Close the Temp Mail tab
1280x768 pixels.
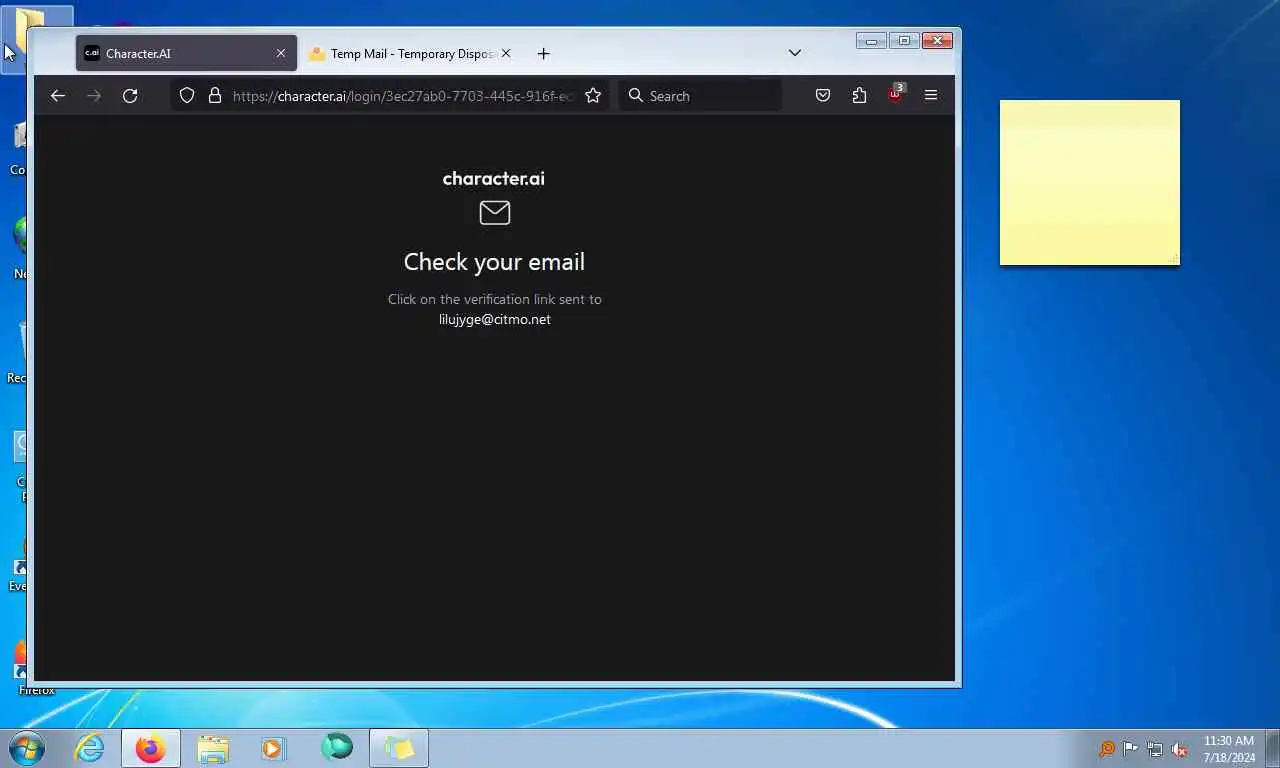[x=506, y=54]
